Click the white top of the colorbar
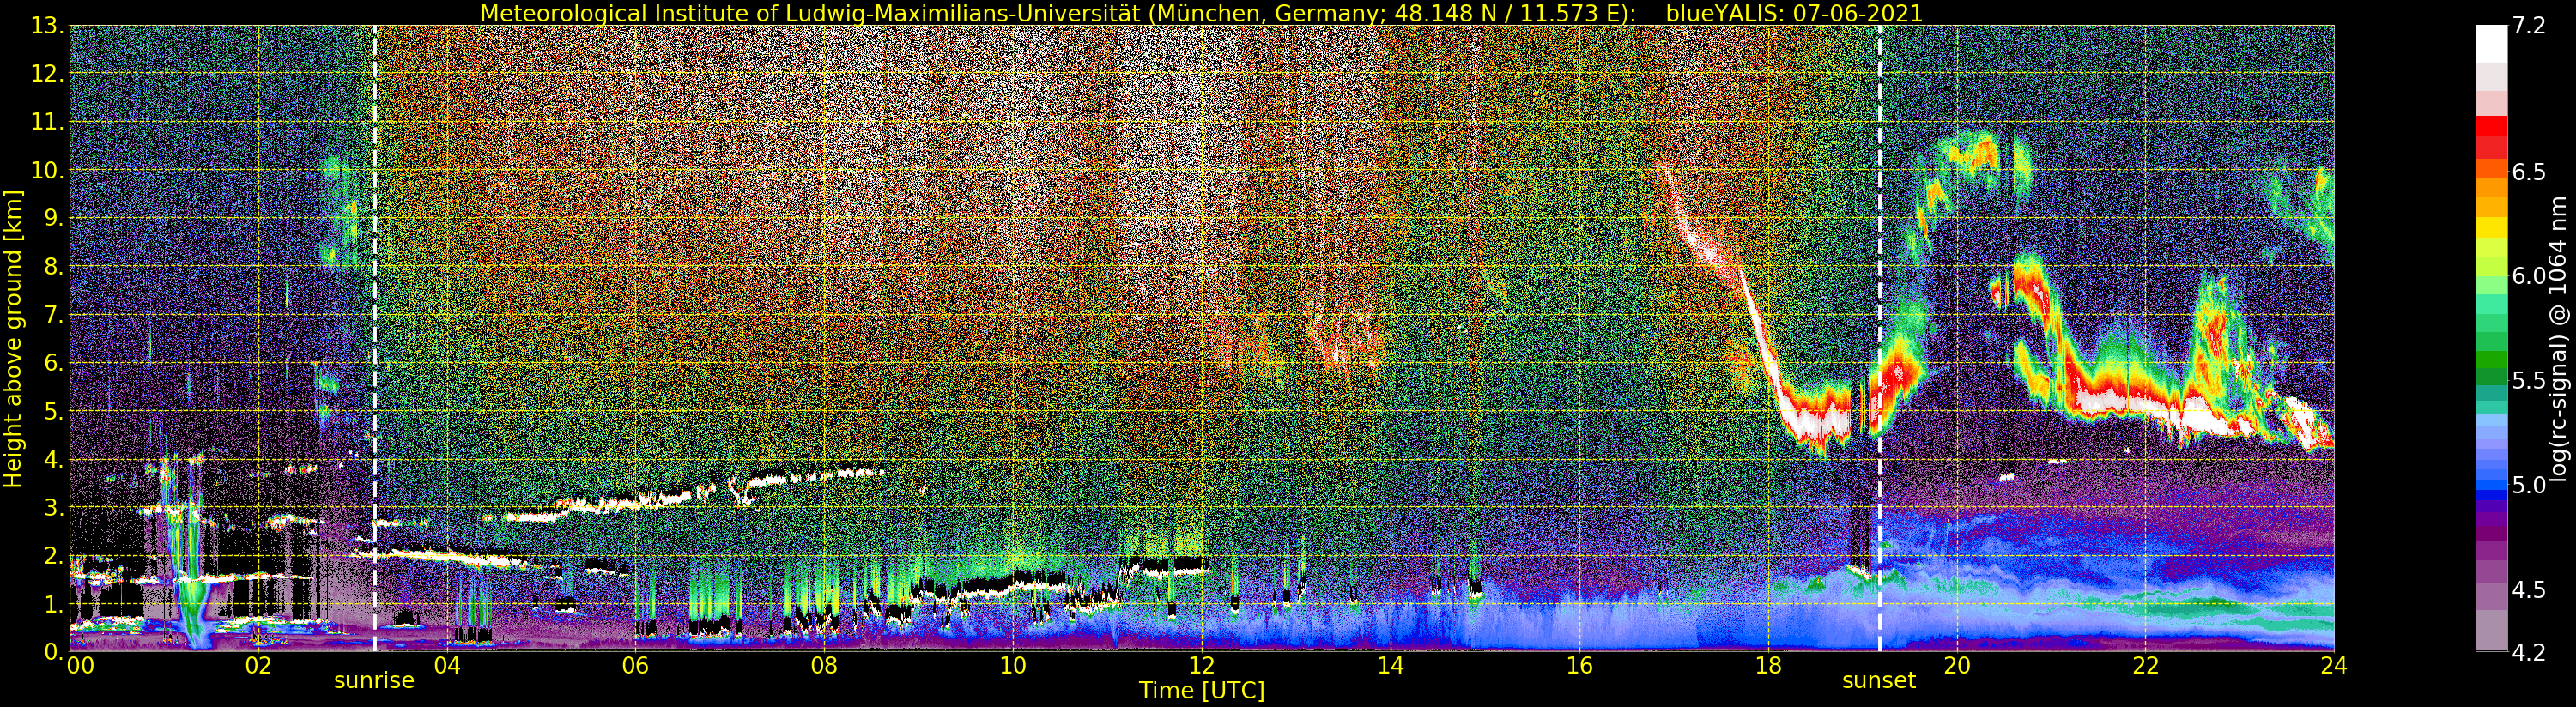Viewport: 2576px width, 707px height. [x=2491, y=44]
